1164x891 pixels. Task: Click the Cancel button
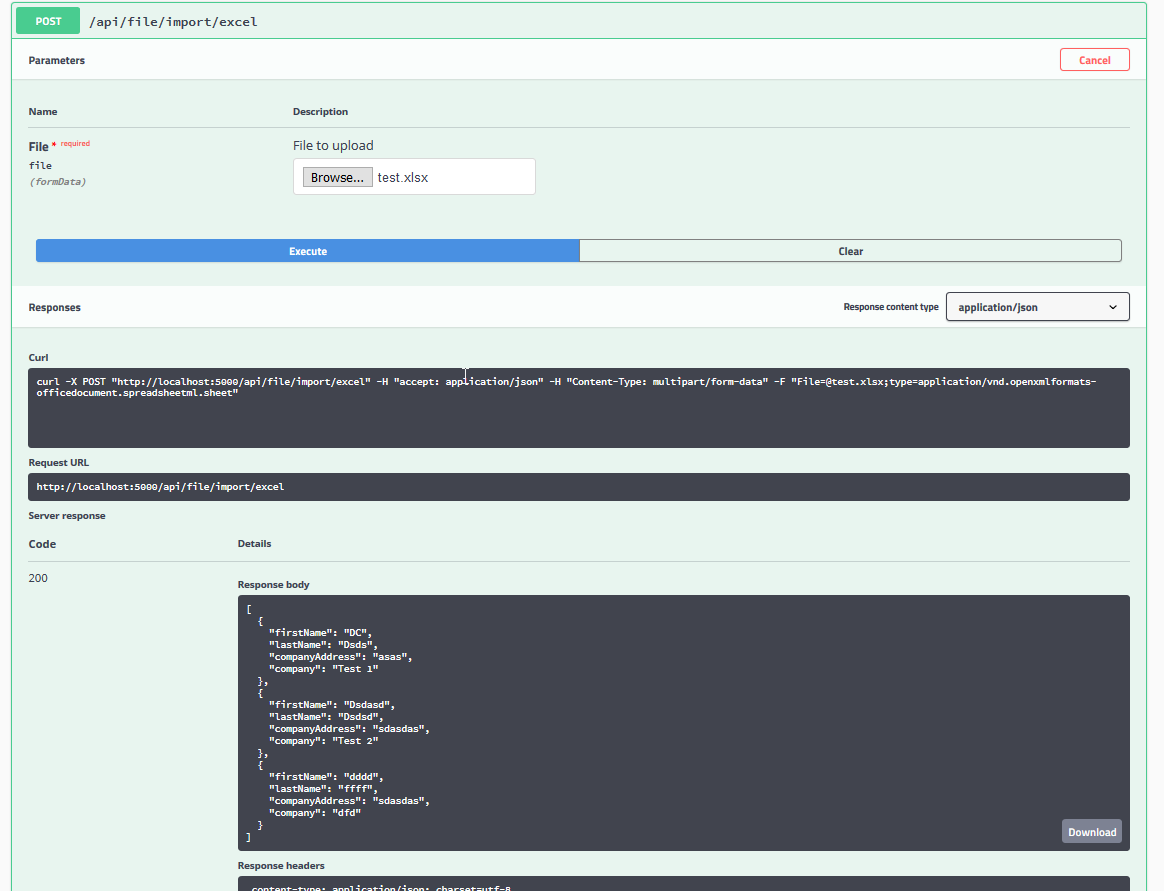pyautogui.click(x=1094, y=60)
